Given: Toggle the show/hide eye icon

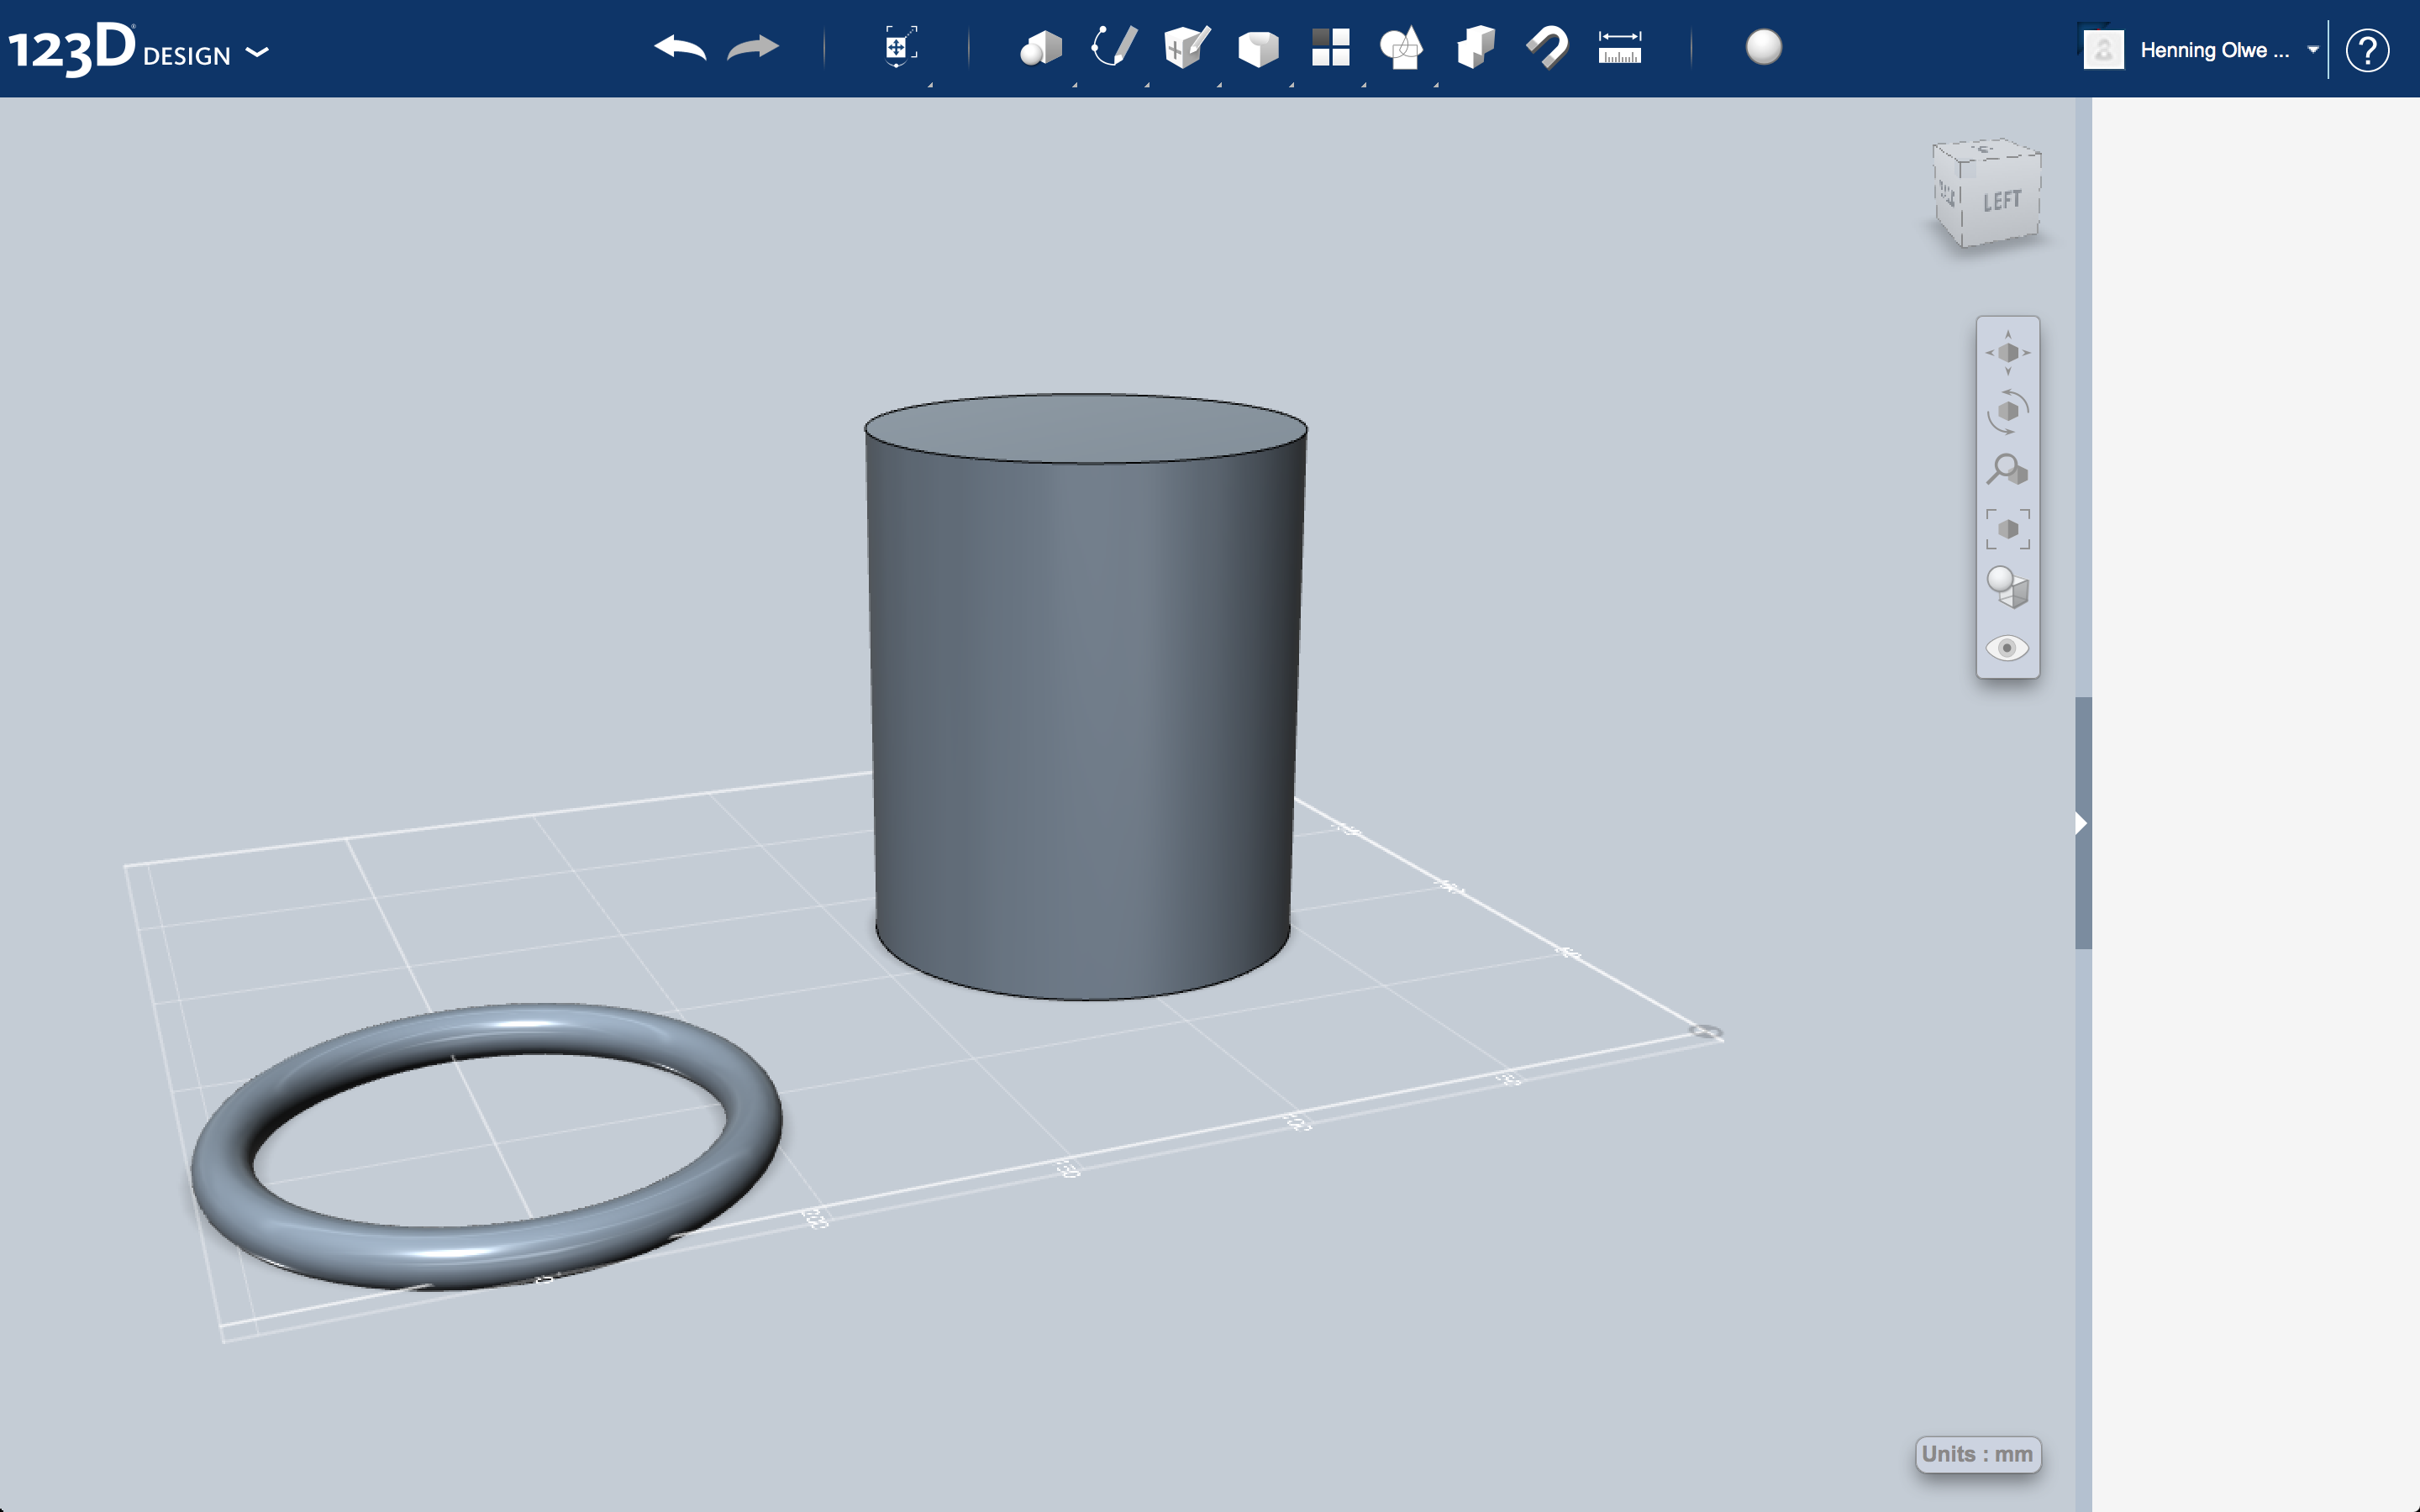Looking at the screenshot, I should (2007, 648).
